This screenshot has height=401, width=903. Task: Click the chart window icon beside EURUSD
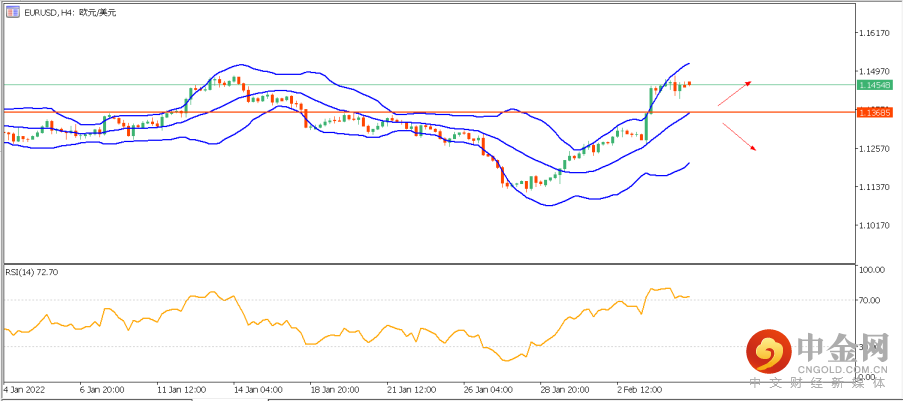12,11
